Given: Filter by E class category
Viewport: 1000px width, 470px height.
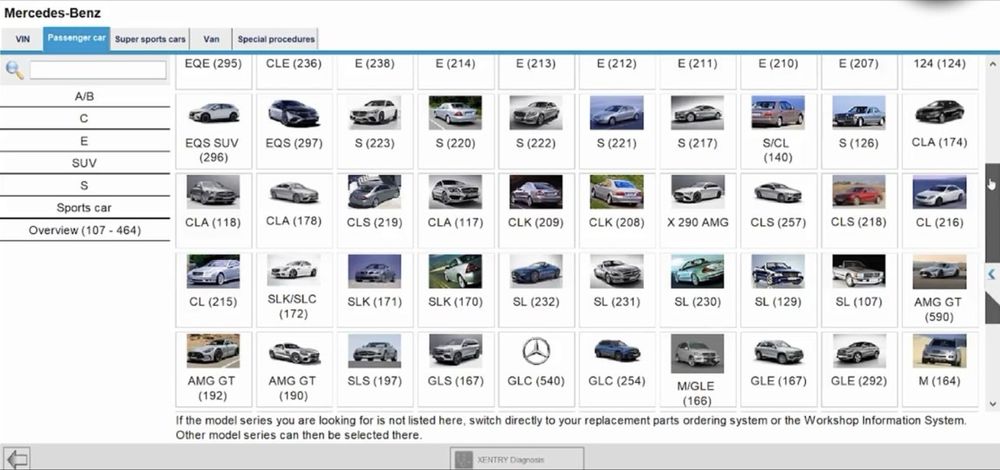Looking at the screenshot, I should tap(84, 141).
